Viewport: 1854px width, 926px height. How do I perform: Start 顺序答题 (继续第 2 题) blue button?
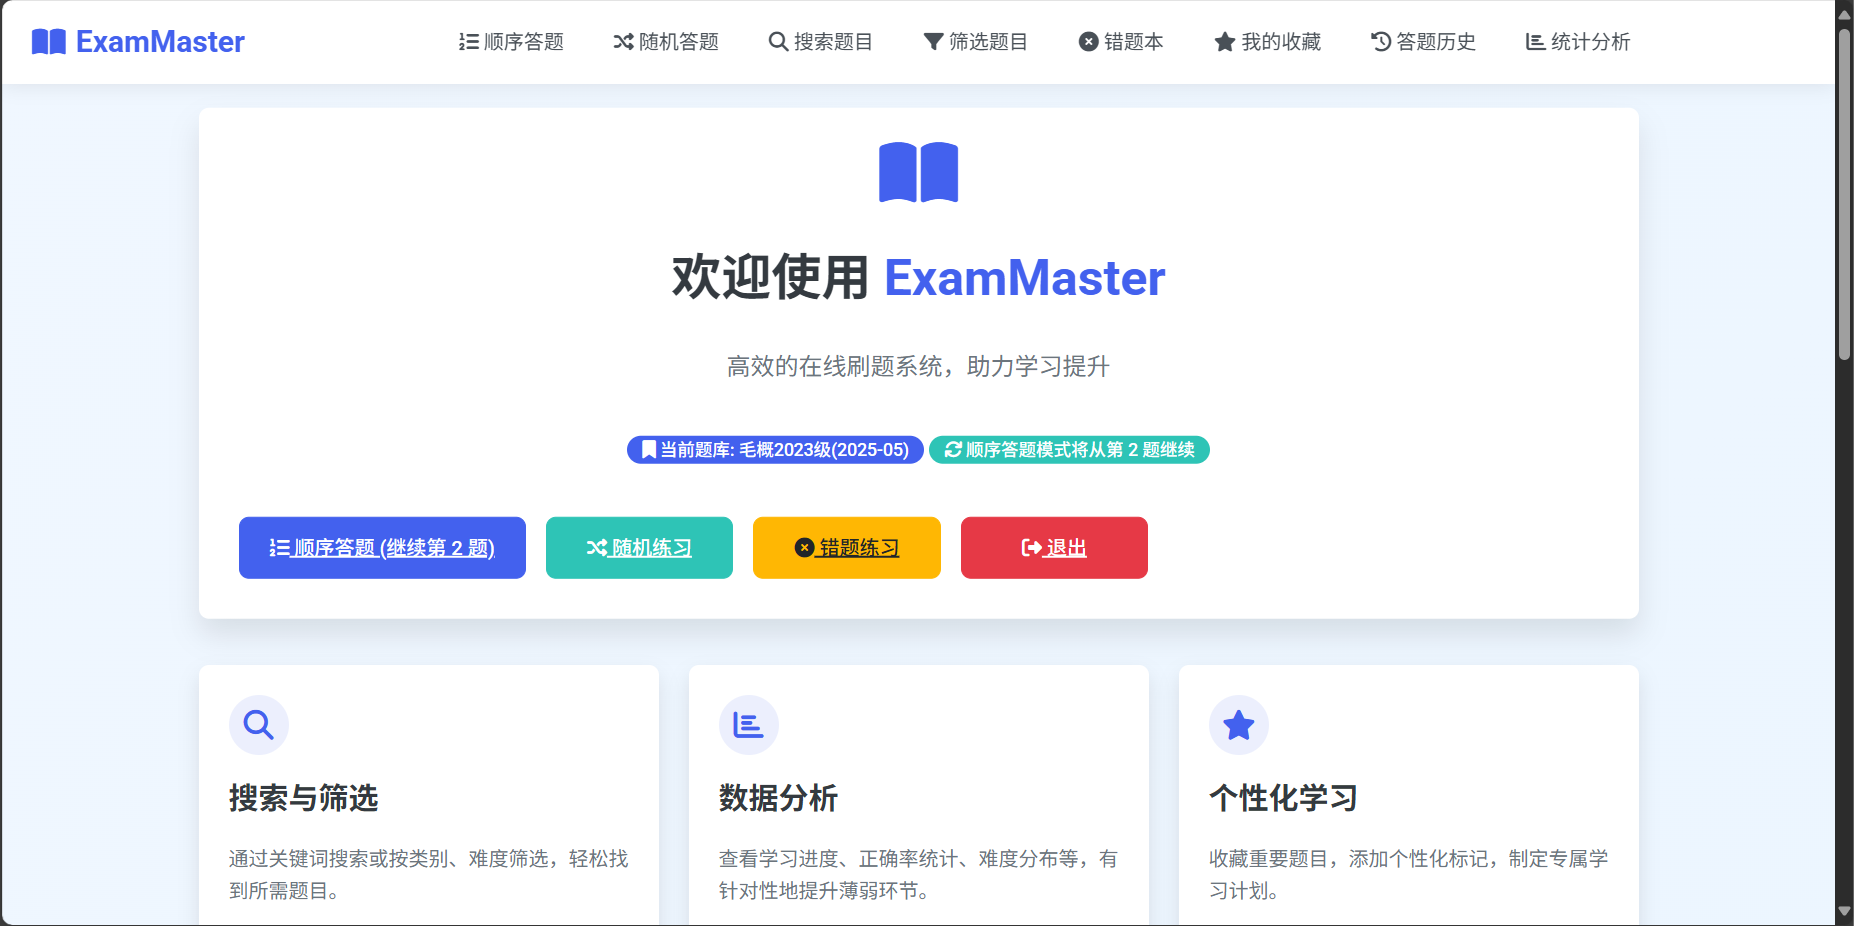382,548
